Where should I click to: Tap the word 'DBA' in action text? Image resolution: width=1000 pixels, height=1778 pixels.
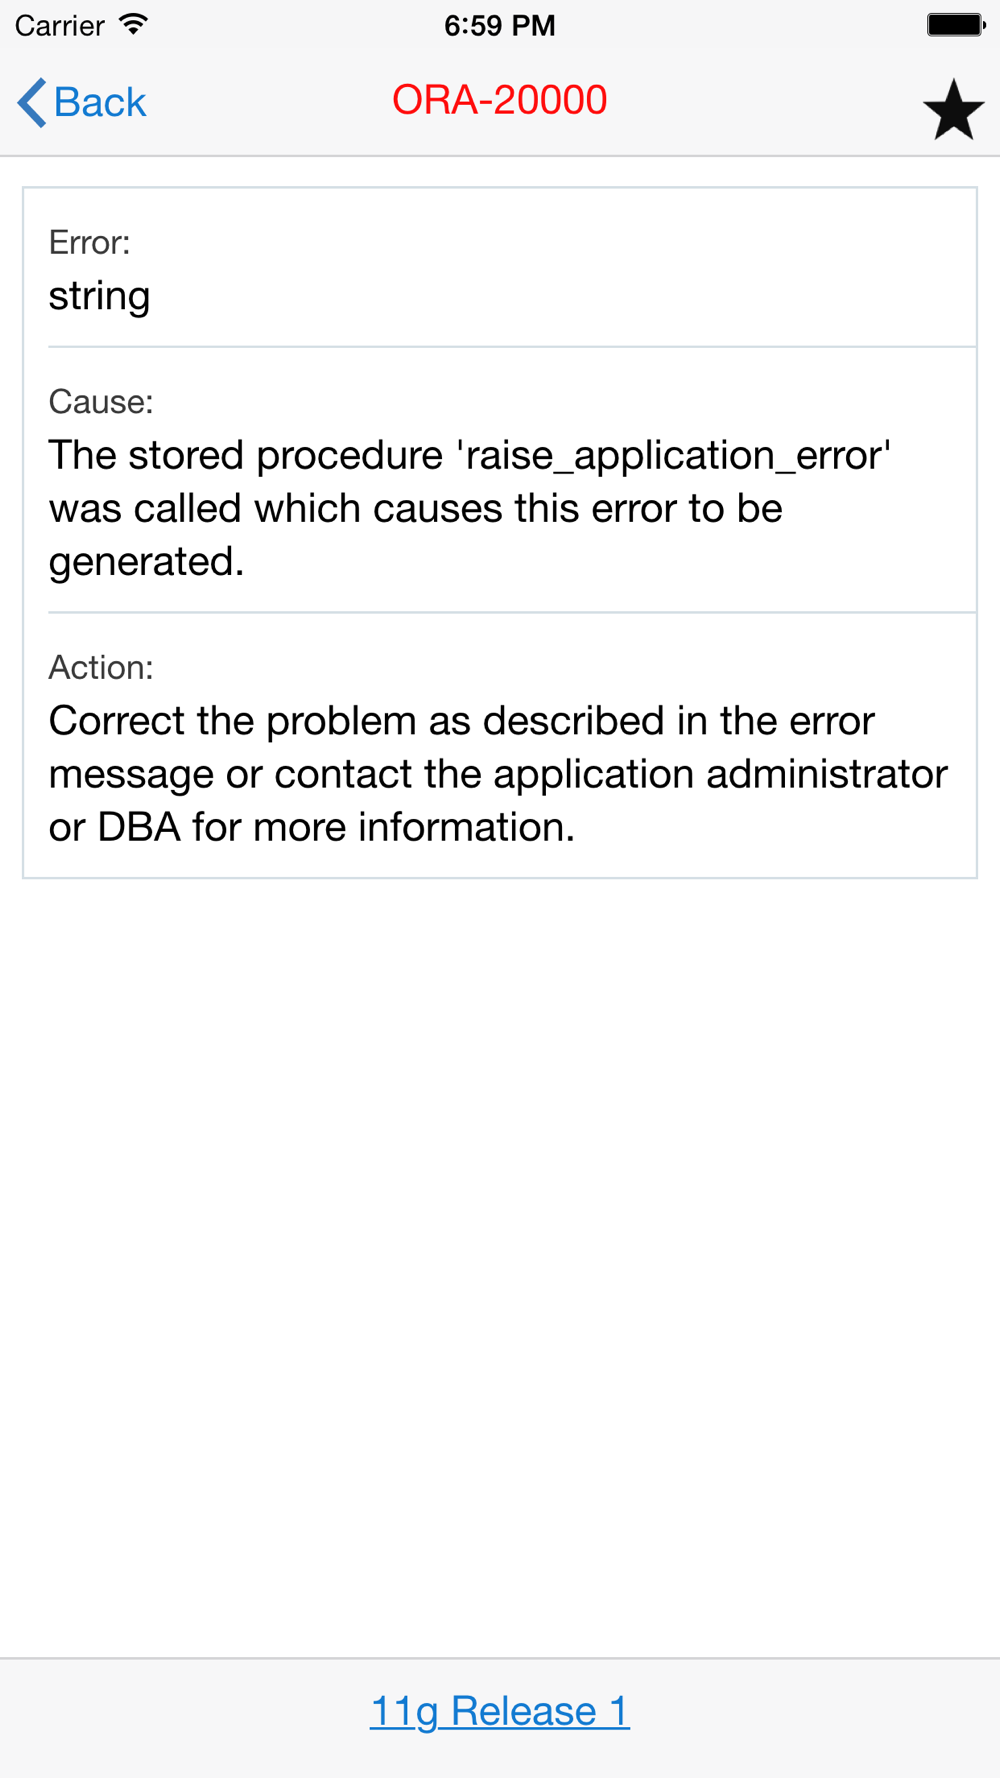[139, 827]
